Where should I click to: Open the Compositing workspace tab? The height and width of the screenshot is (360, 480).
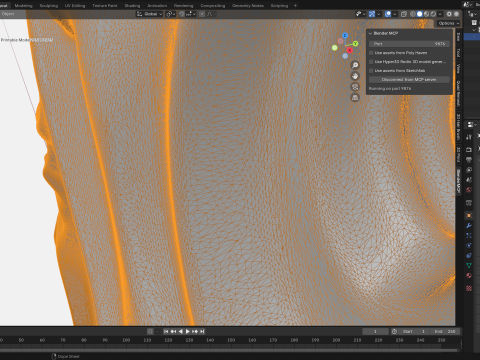pyautogui.click(x=213, y=6)
